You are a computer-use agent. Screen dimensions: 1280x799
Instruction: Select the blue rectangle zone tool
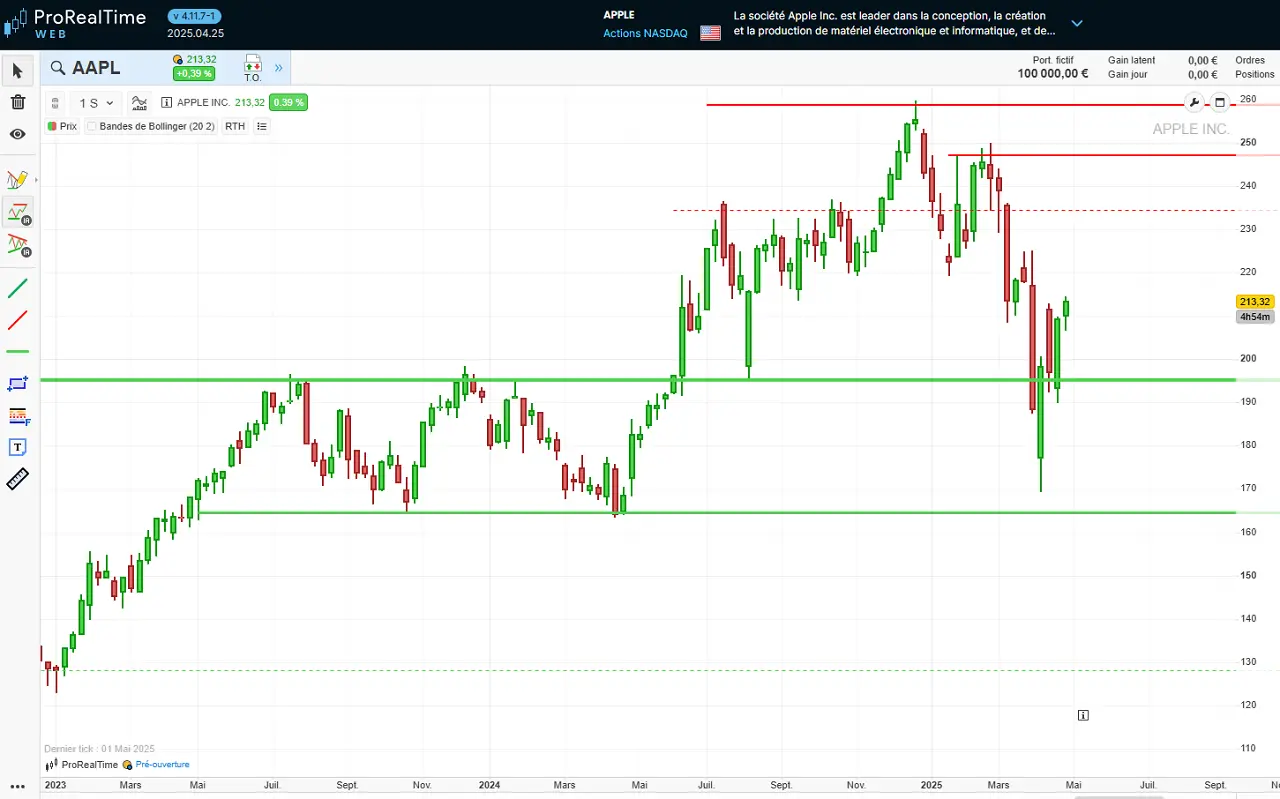[17, 383]
